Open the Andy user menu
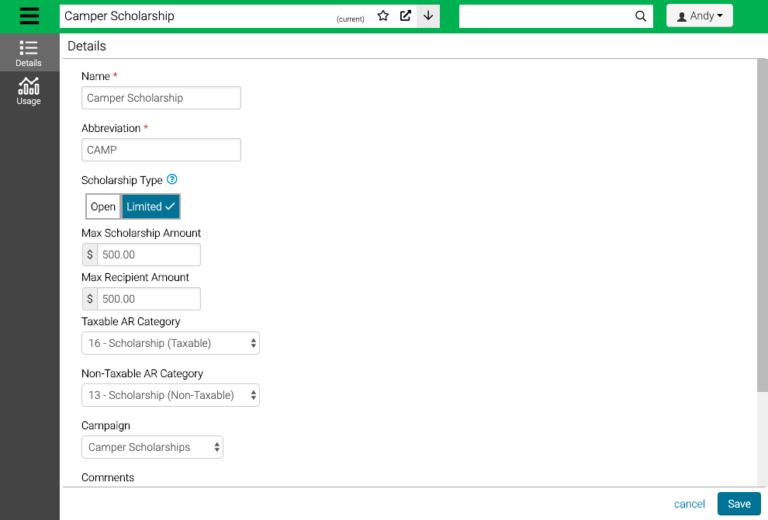This screenshot has height=520, width=768. point(699,16)
